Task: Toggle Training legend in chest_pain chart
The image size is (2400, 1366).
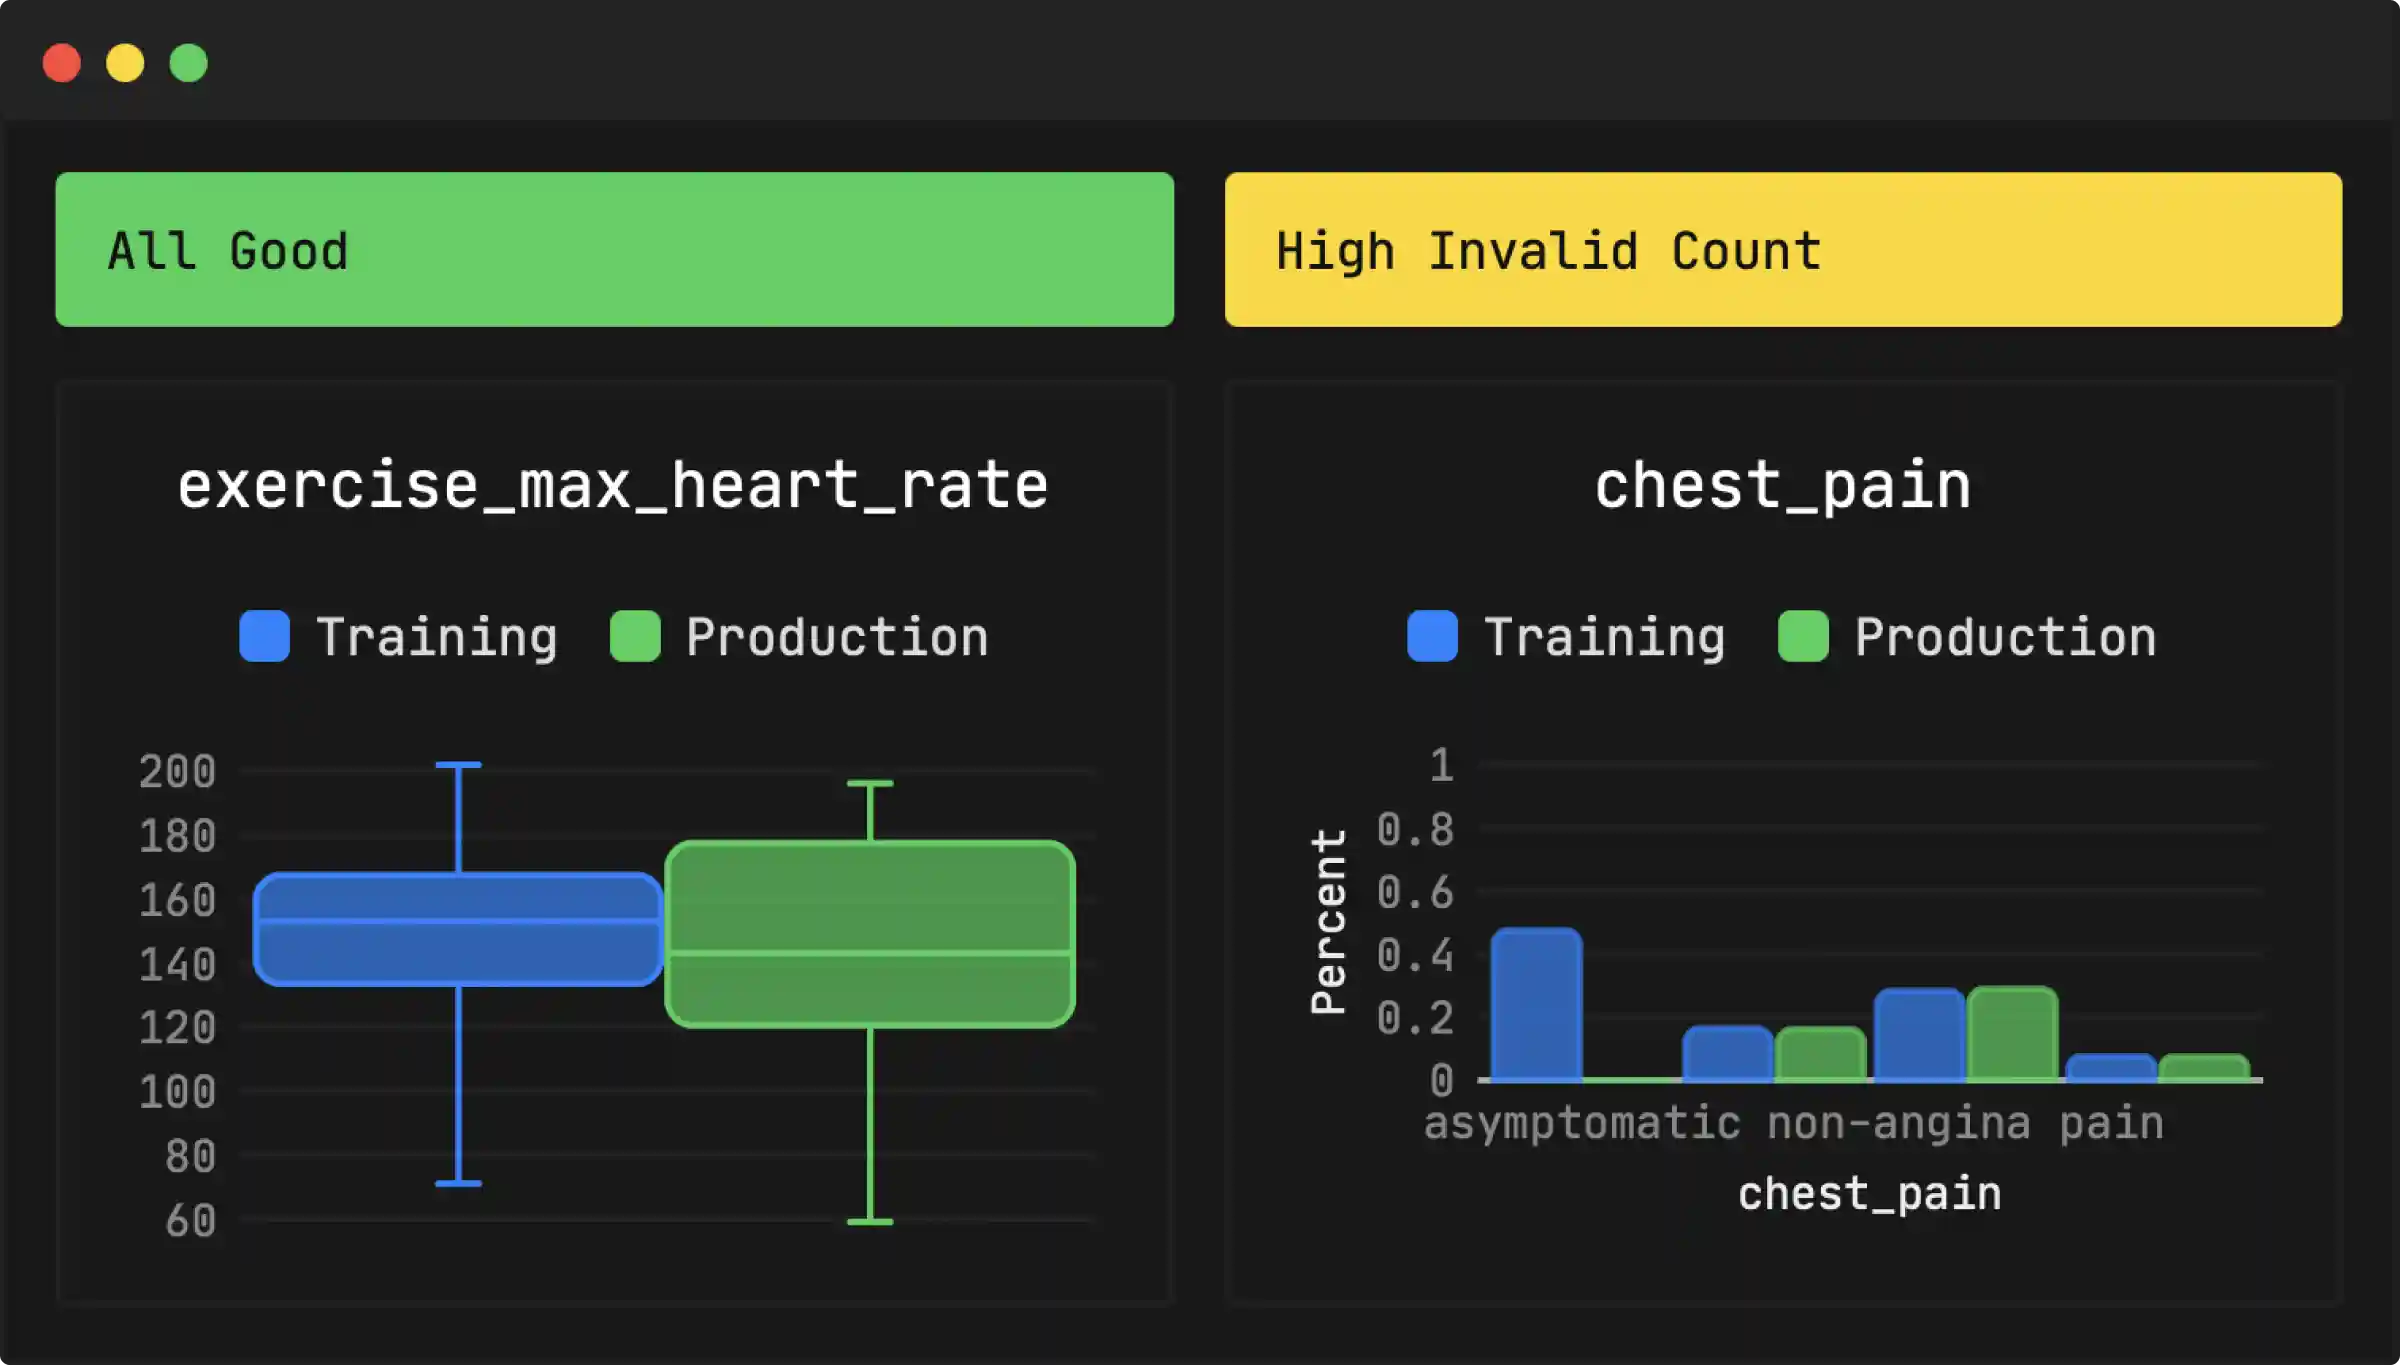Action: (1603, 637)
